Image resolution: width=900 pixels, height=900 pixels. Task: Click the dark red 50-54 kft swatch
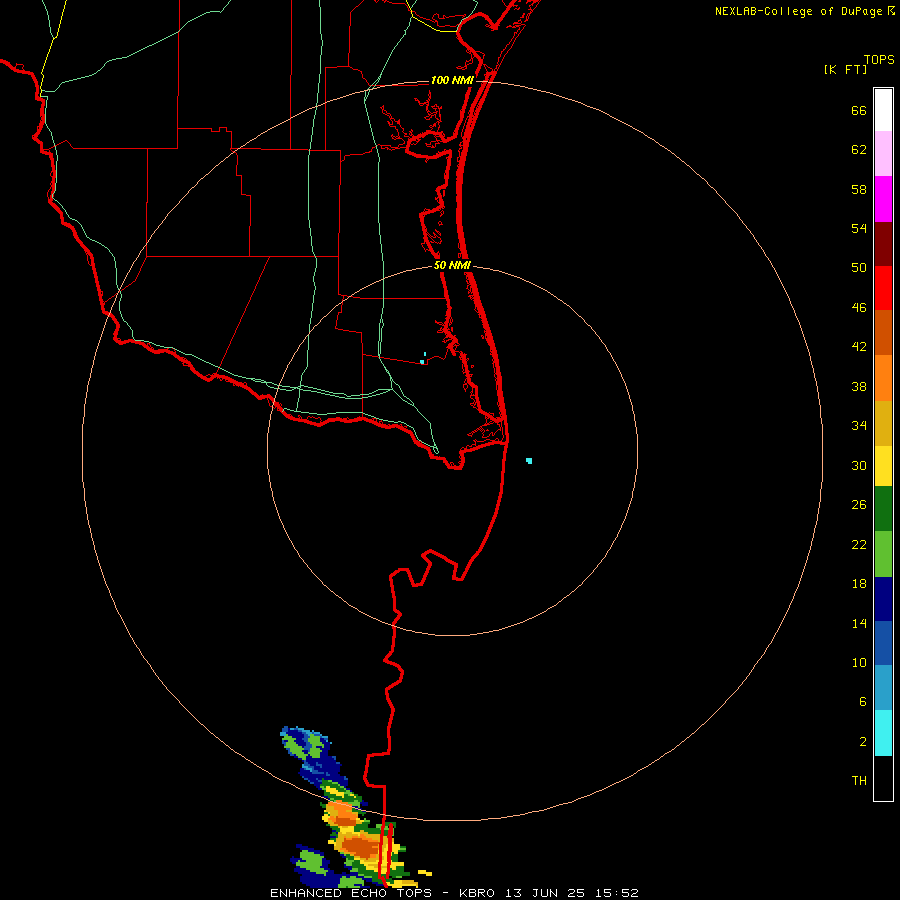coord(883,243)
